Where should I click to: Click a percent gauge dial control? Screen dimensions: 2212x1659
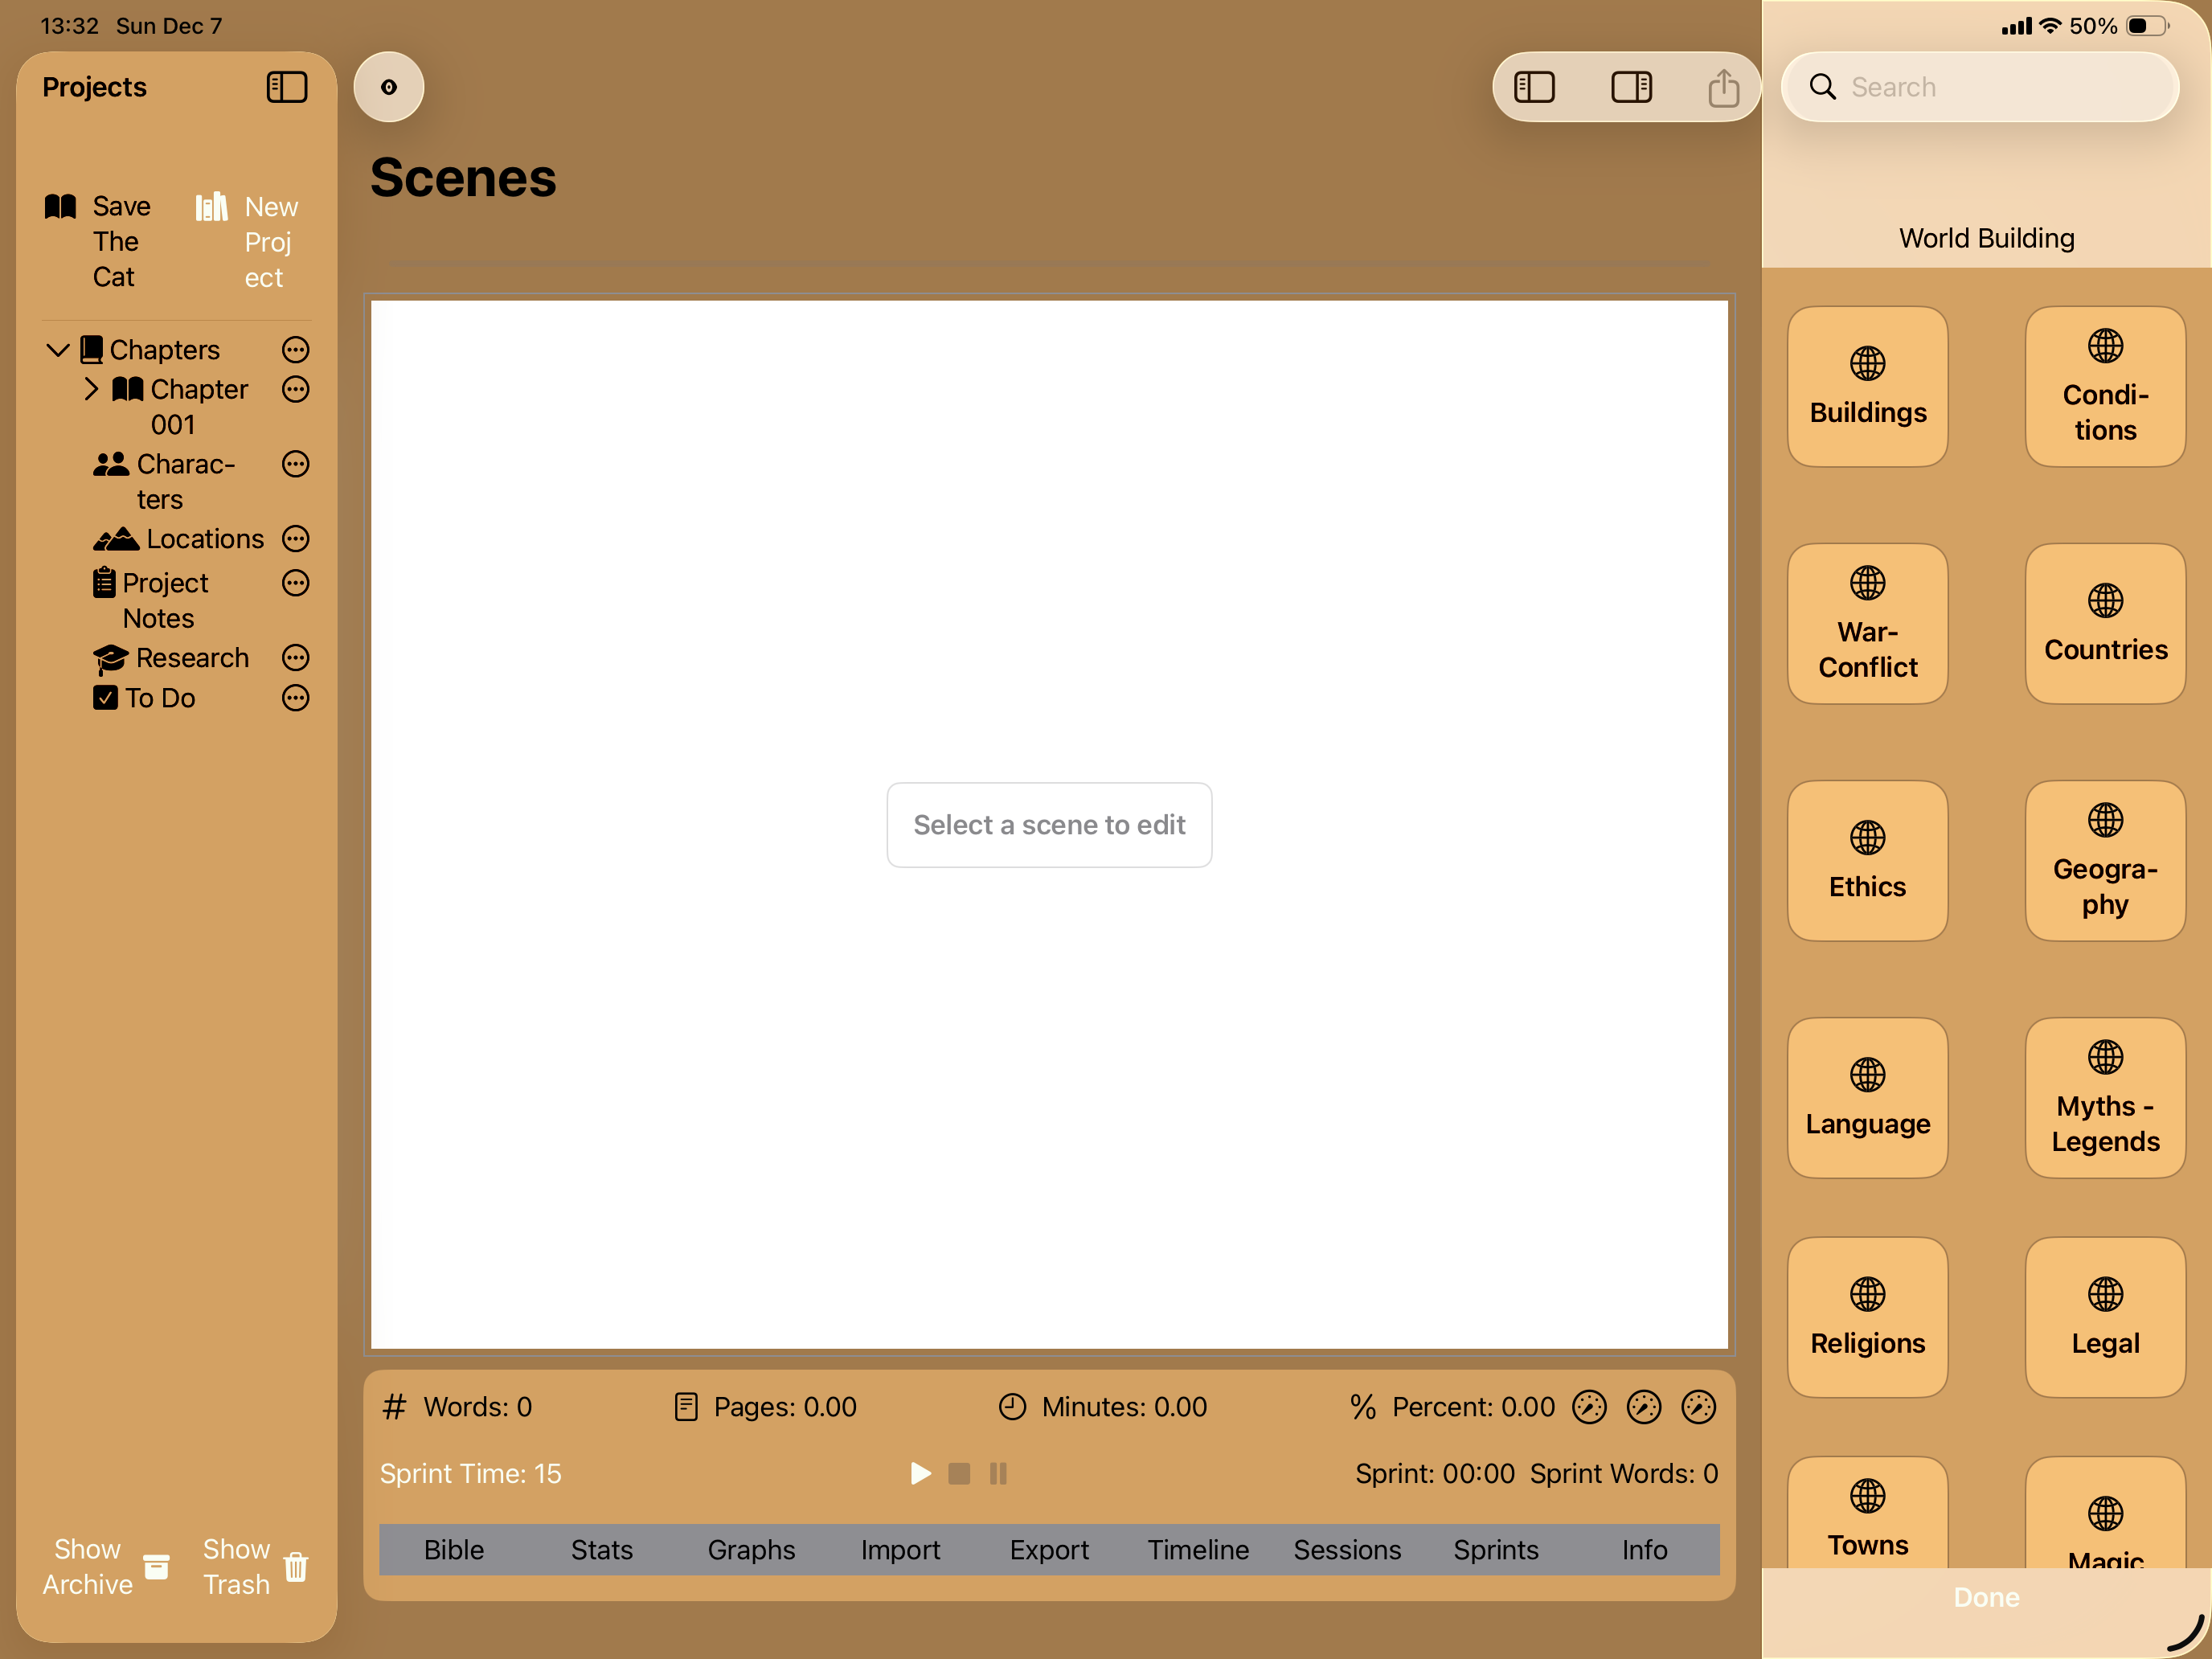tap(1589, 1406)
